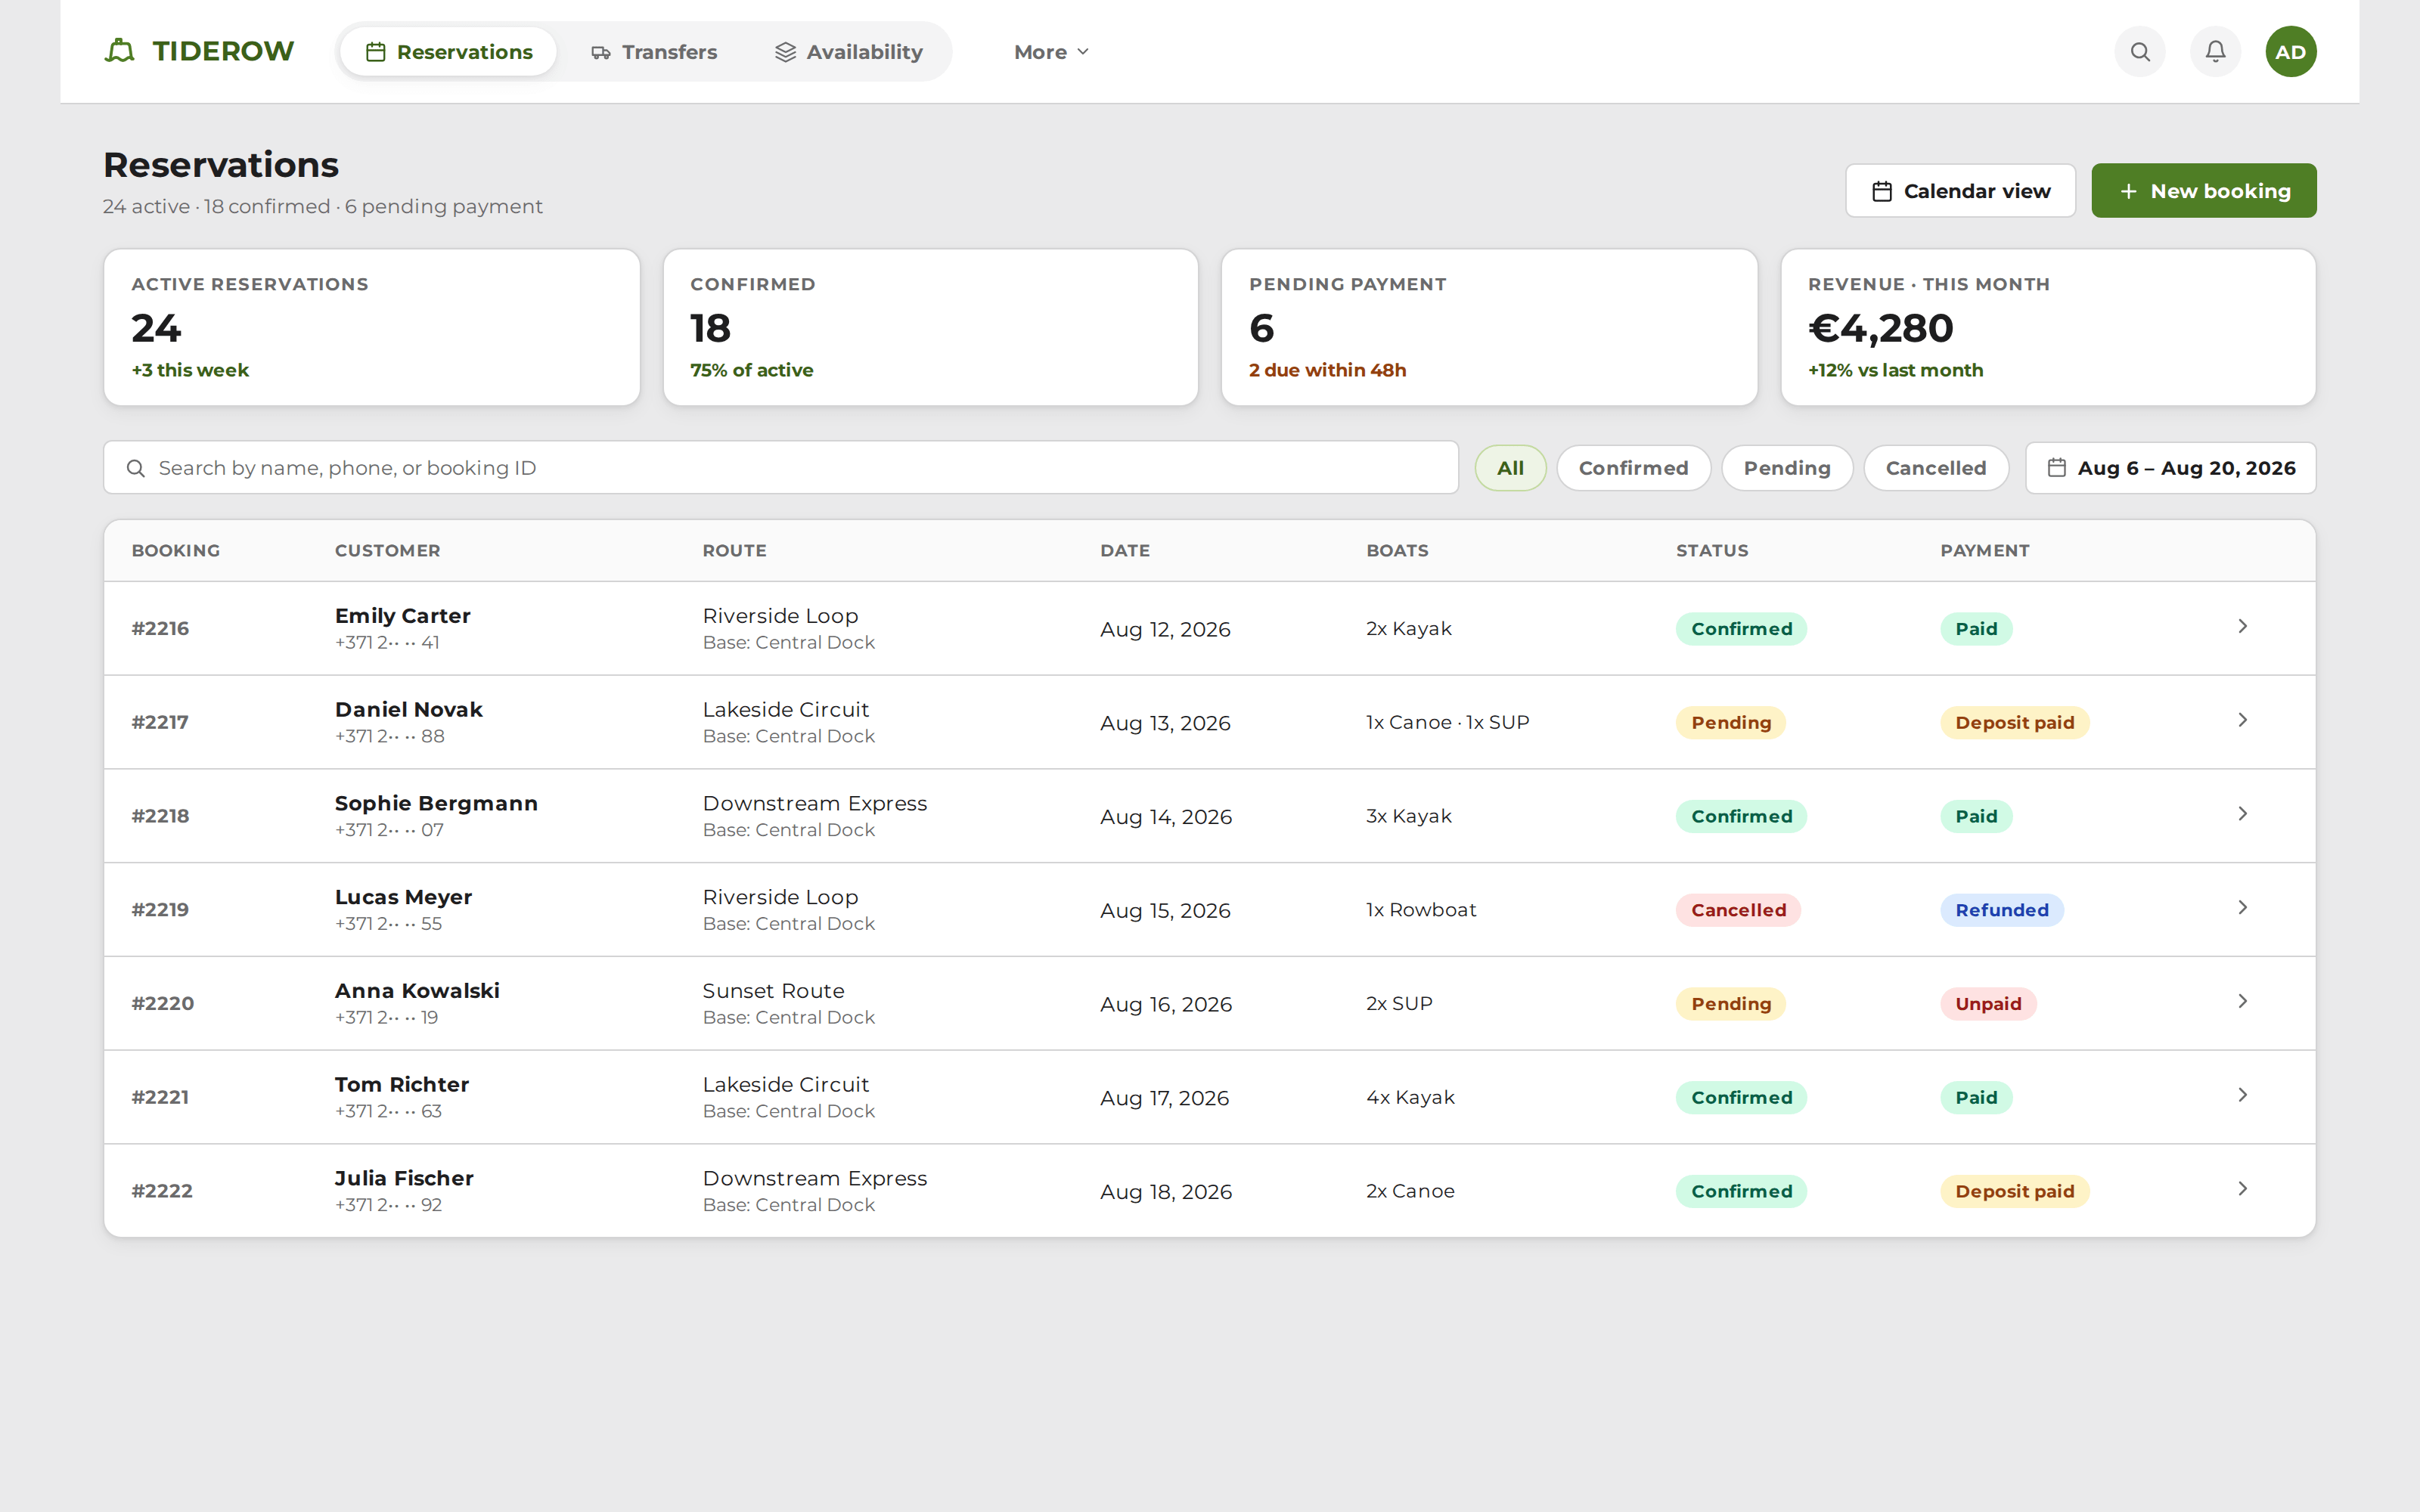Filter by Cancelled status chip
Viewport: 2420px width, 1512px height.
coord(1935,467)
